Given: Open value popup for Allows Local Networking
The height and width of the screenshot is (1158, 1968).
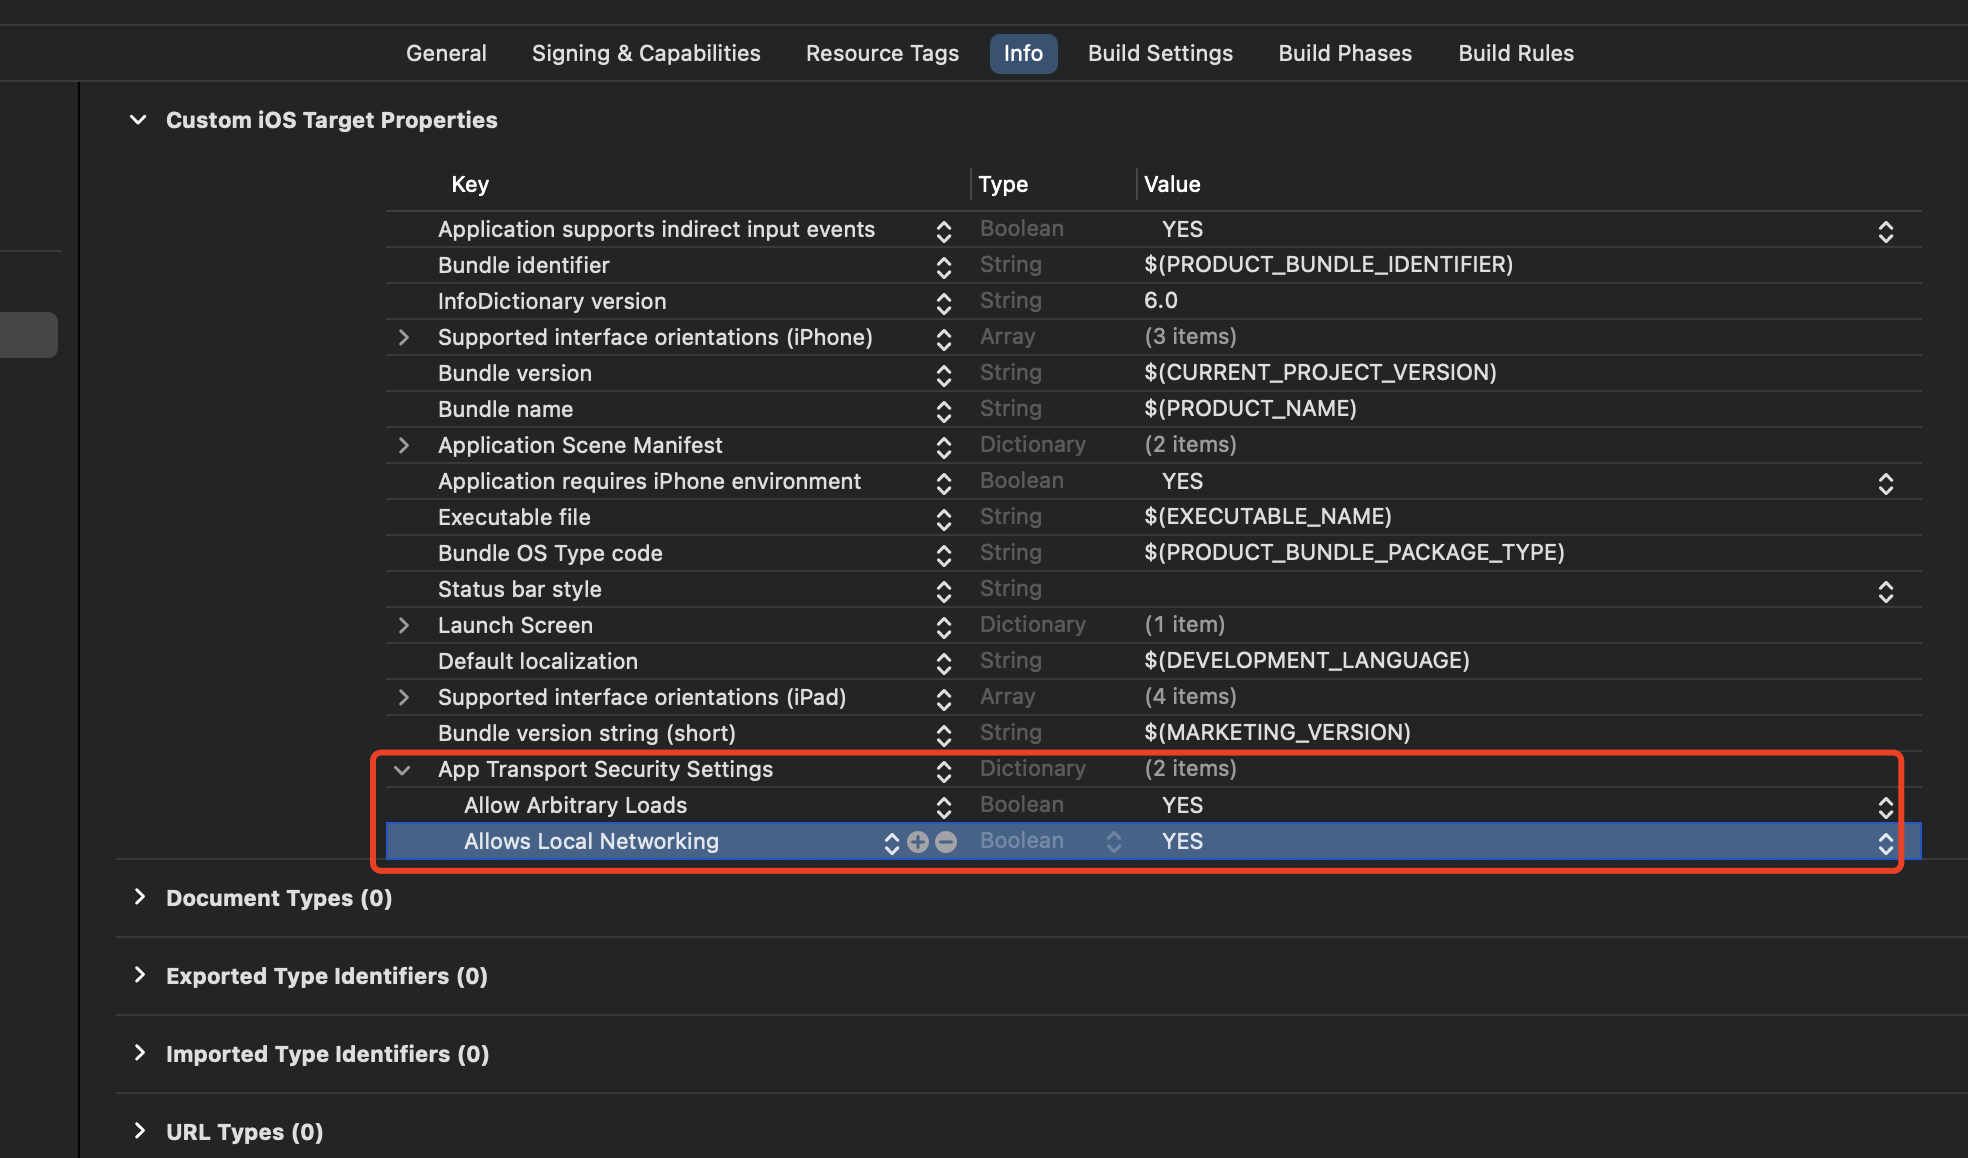Looking at the screenshot, I should pos(1885,842).
